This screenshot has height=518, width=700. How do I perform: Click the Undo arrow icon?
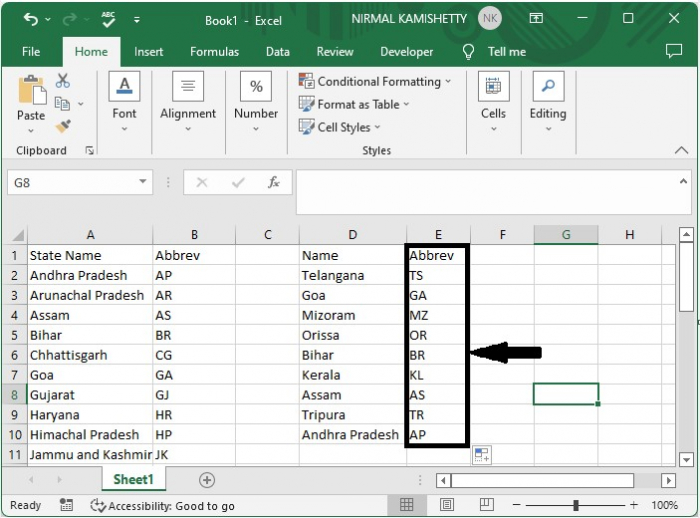tap(31, 19)
